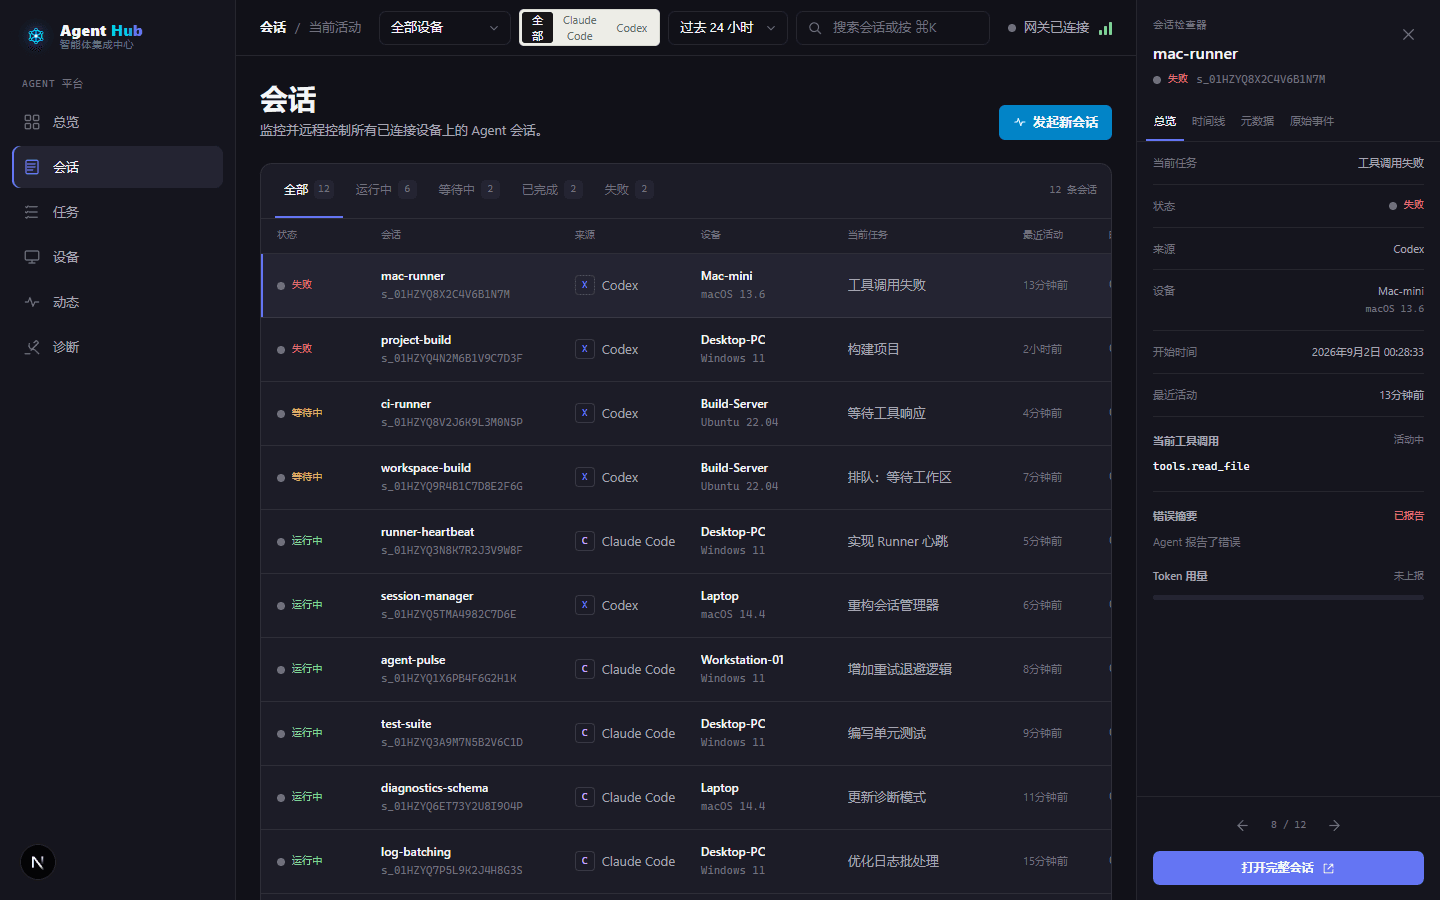Select the diagnostics-schema session row

click(x=686, y=798)
